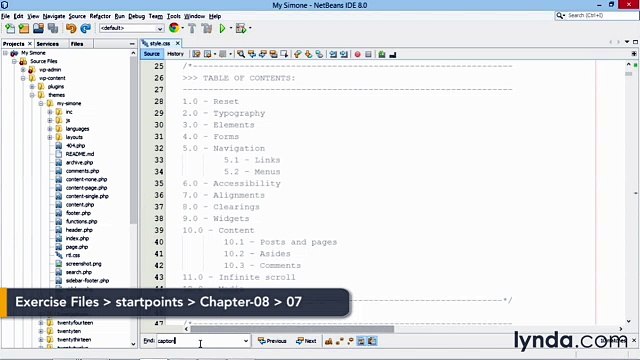Click the Open Project toolbar icon
The image size is (640, 360).
(x=38, y=28)
